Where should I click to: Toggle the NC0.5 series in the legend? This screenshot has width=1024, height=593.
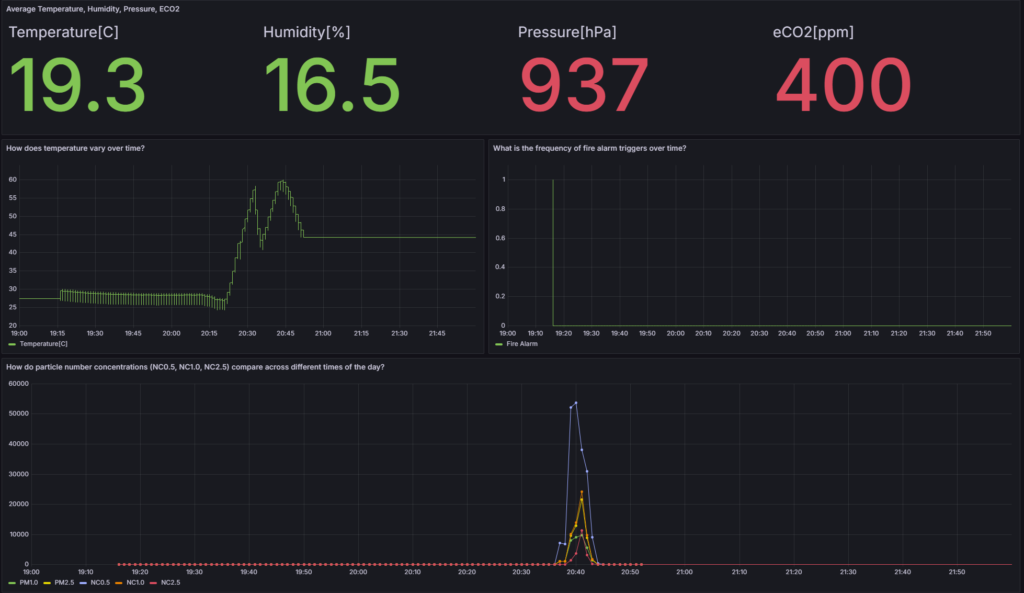click(102, 582)
